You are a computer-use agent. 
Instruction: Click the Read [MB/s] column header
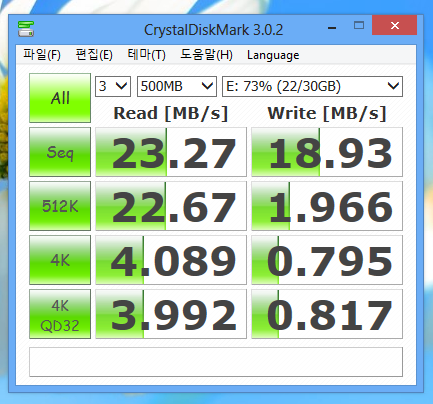[171, 113]
